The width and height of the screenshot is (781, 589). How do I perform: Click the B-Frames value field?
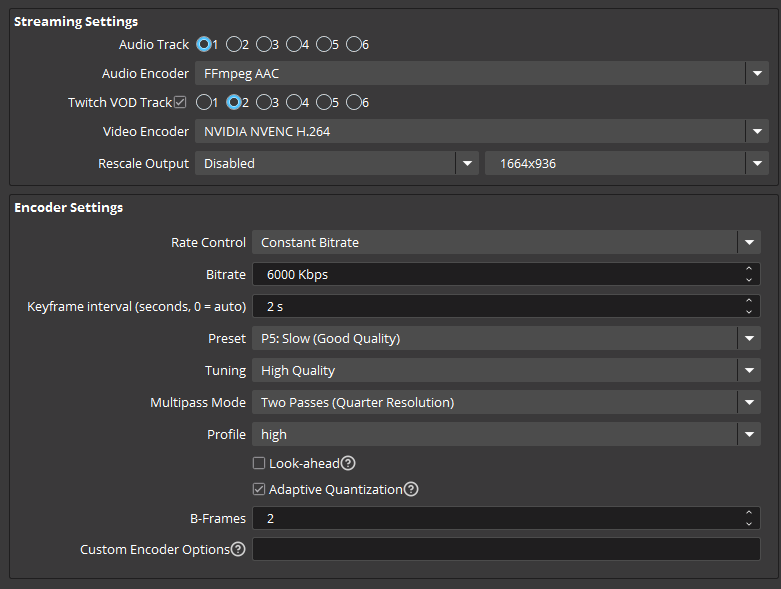507,518
